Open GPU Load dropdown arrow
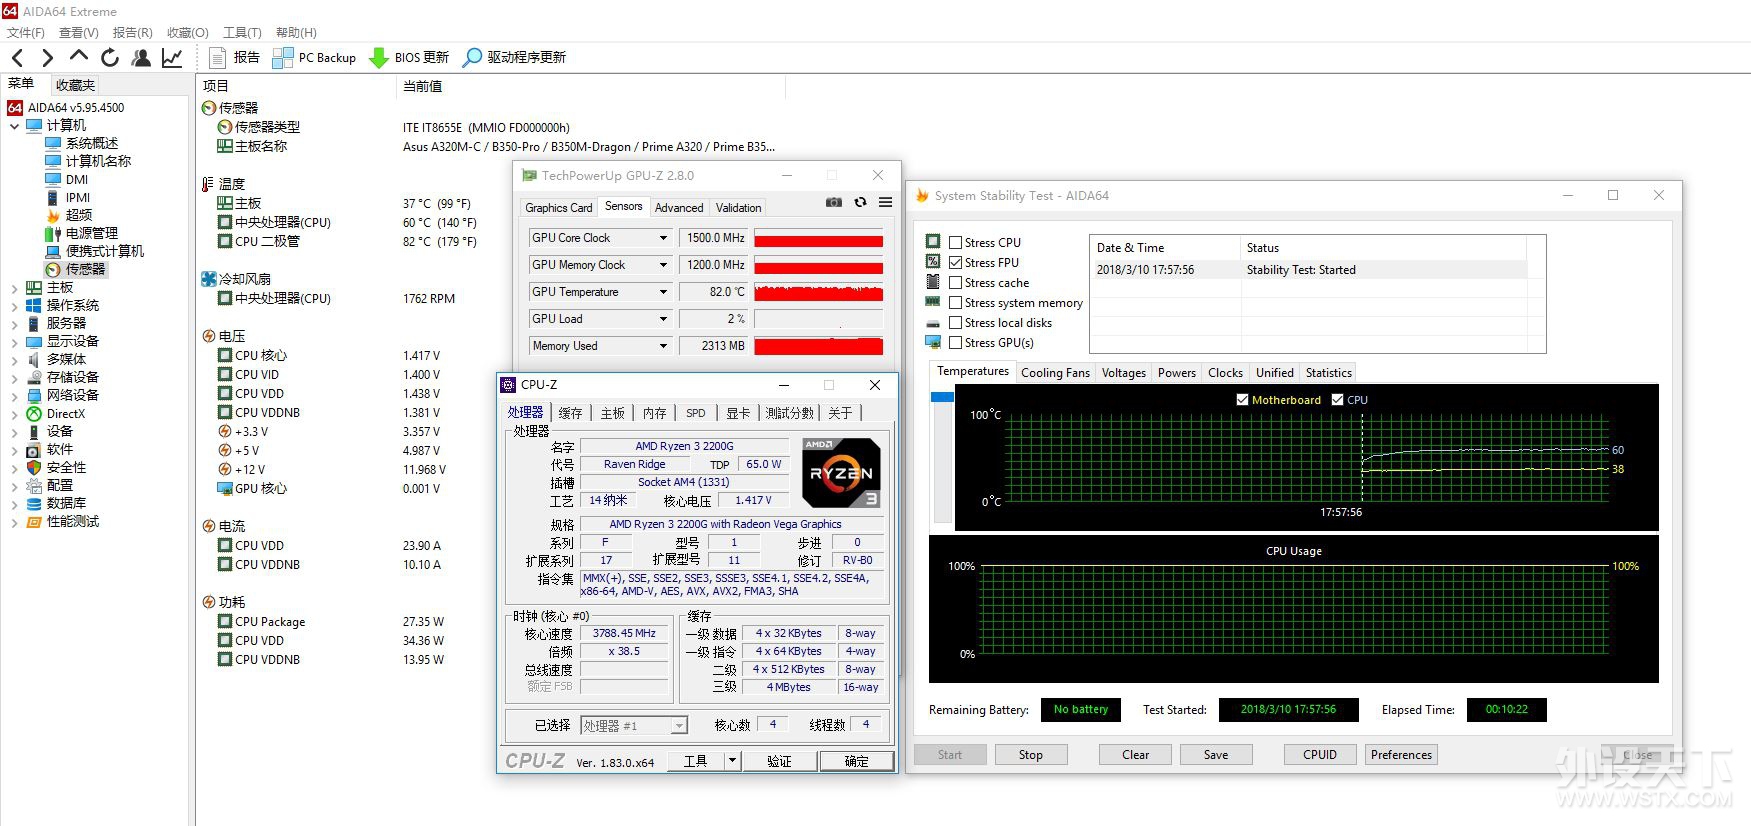The image size is (1751, 826). point(662,319)
